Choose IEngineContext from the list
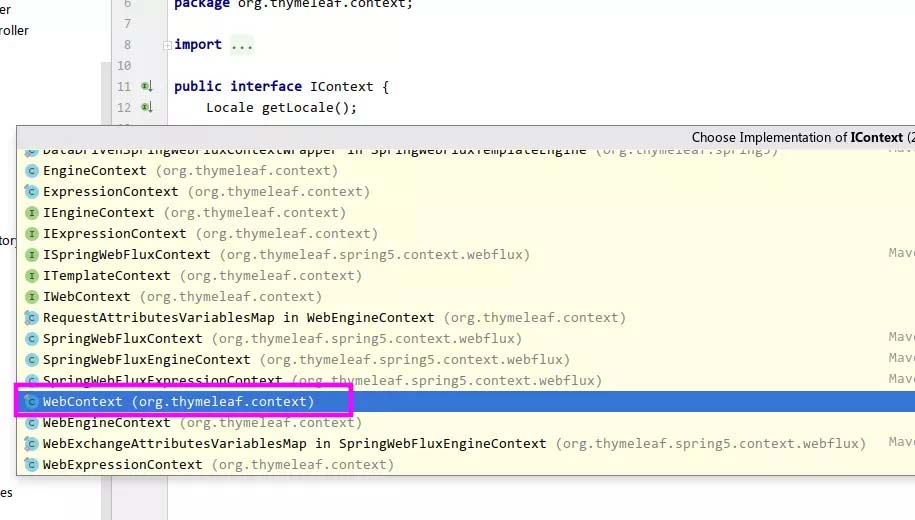The height and width of the screenshot is (520, 915). [466, 213]
